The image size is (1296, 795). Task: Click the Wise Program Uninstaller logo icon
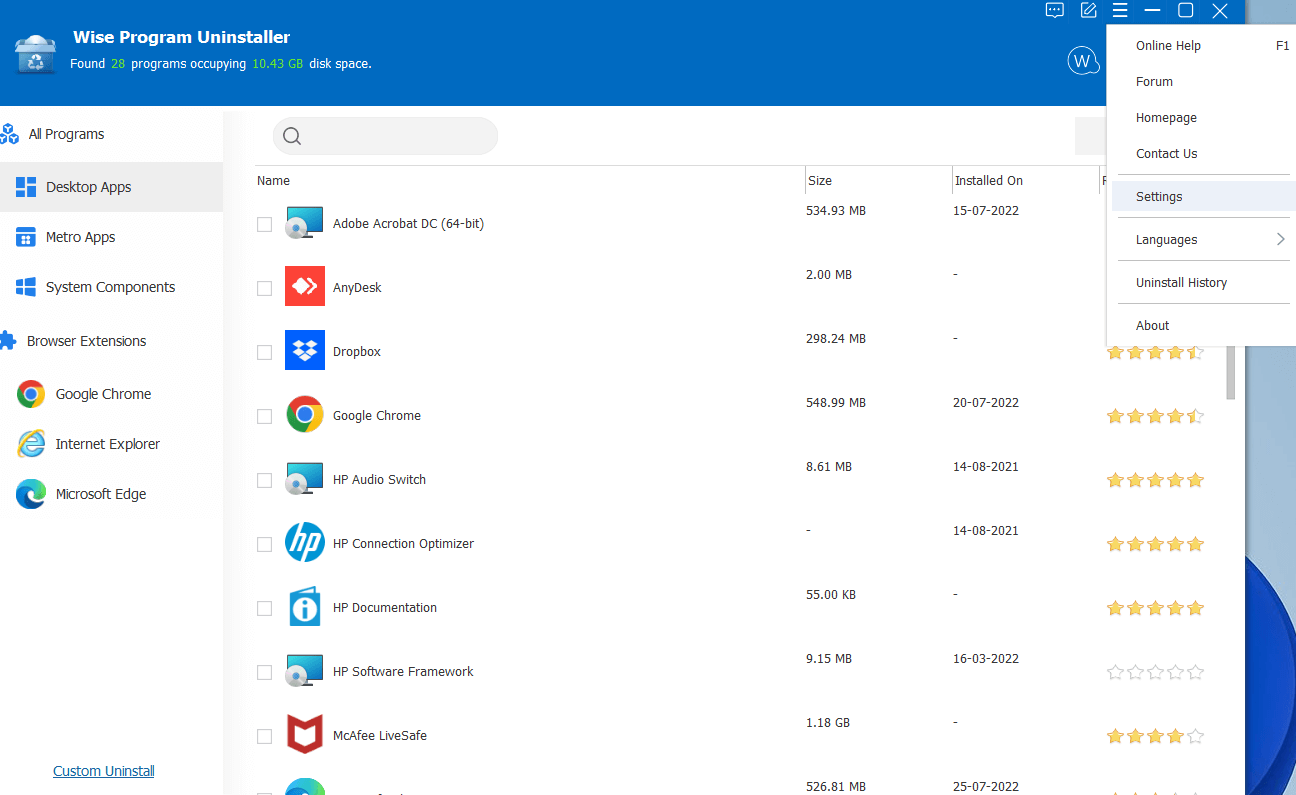36,55
